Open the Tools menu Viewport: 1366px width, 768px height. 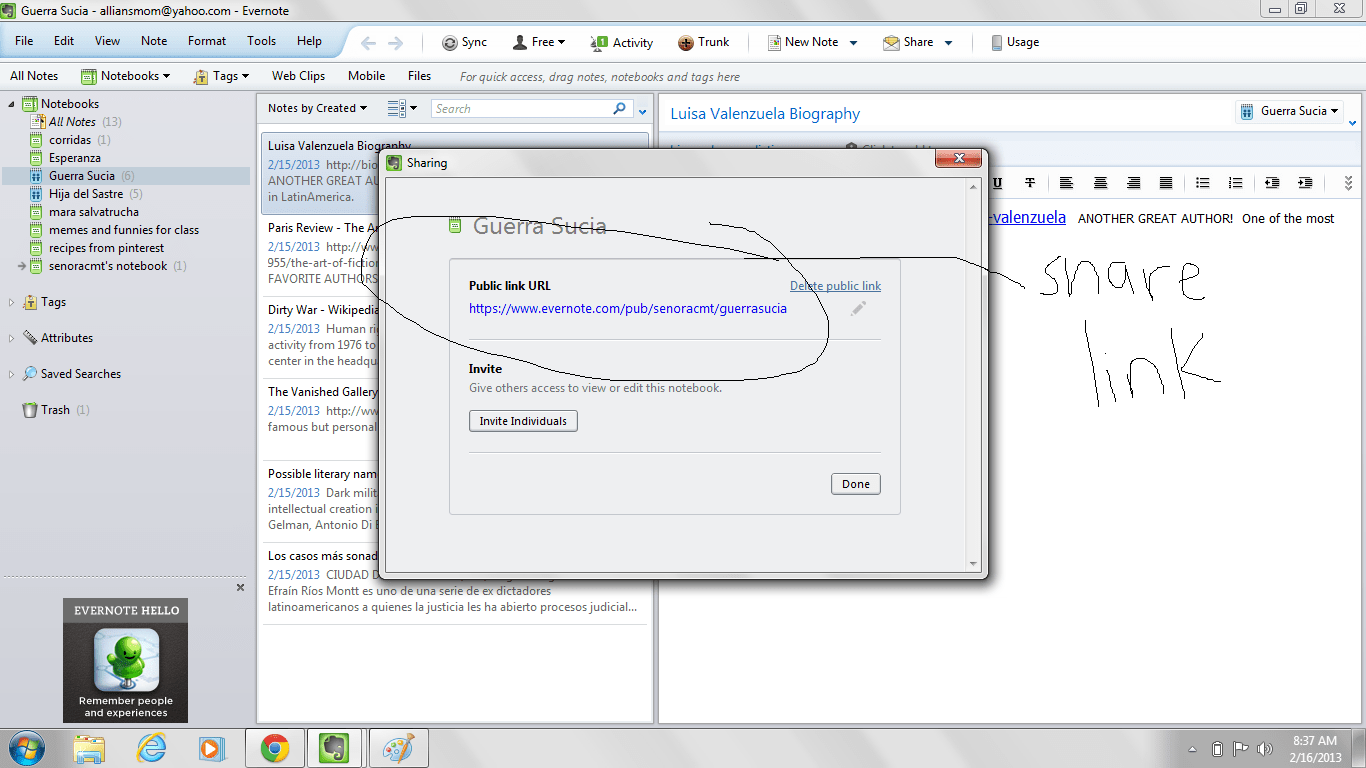(x=262, y=41)
